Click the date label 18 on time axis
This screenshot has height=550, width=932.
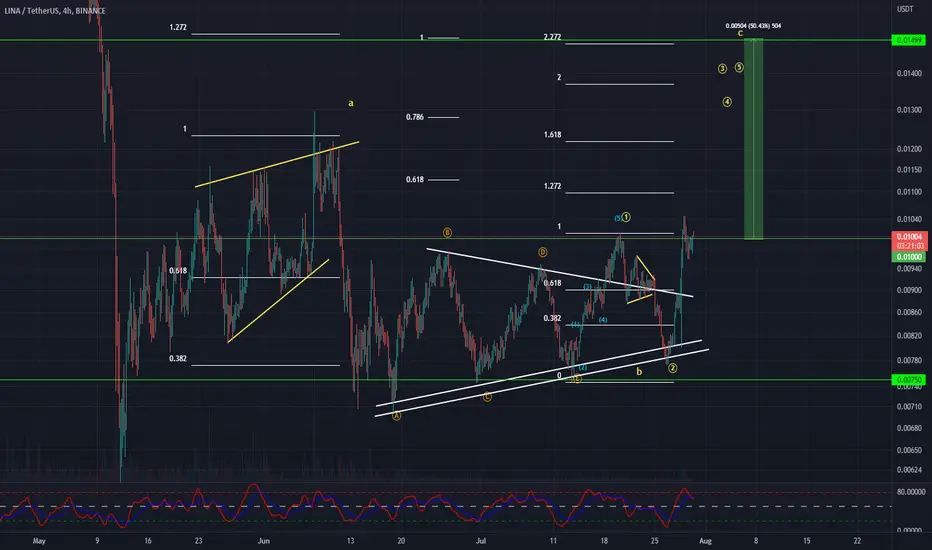[604, 541]
